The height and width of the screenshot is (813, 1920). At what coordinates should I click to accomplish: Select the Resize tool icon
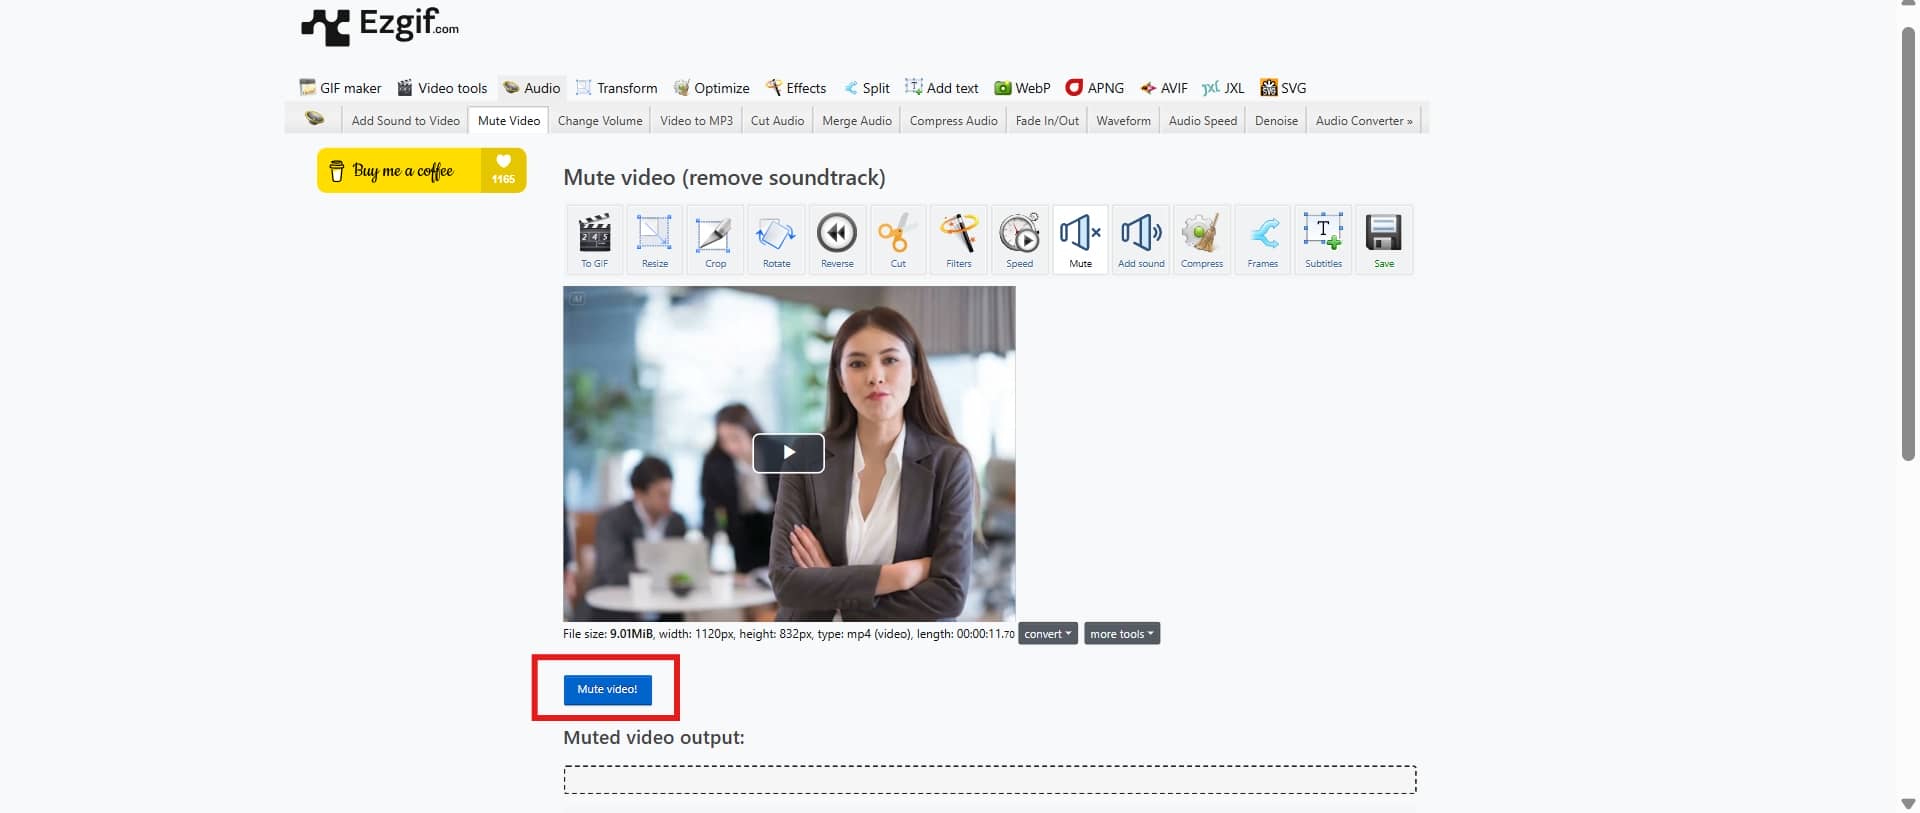tap(655, 240)
